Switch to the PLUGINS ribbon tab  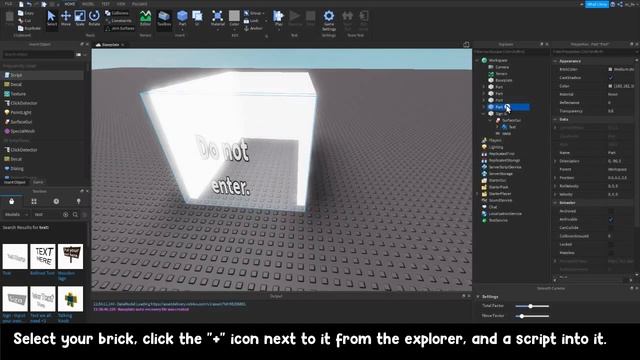tap(140, 4)
